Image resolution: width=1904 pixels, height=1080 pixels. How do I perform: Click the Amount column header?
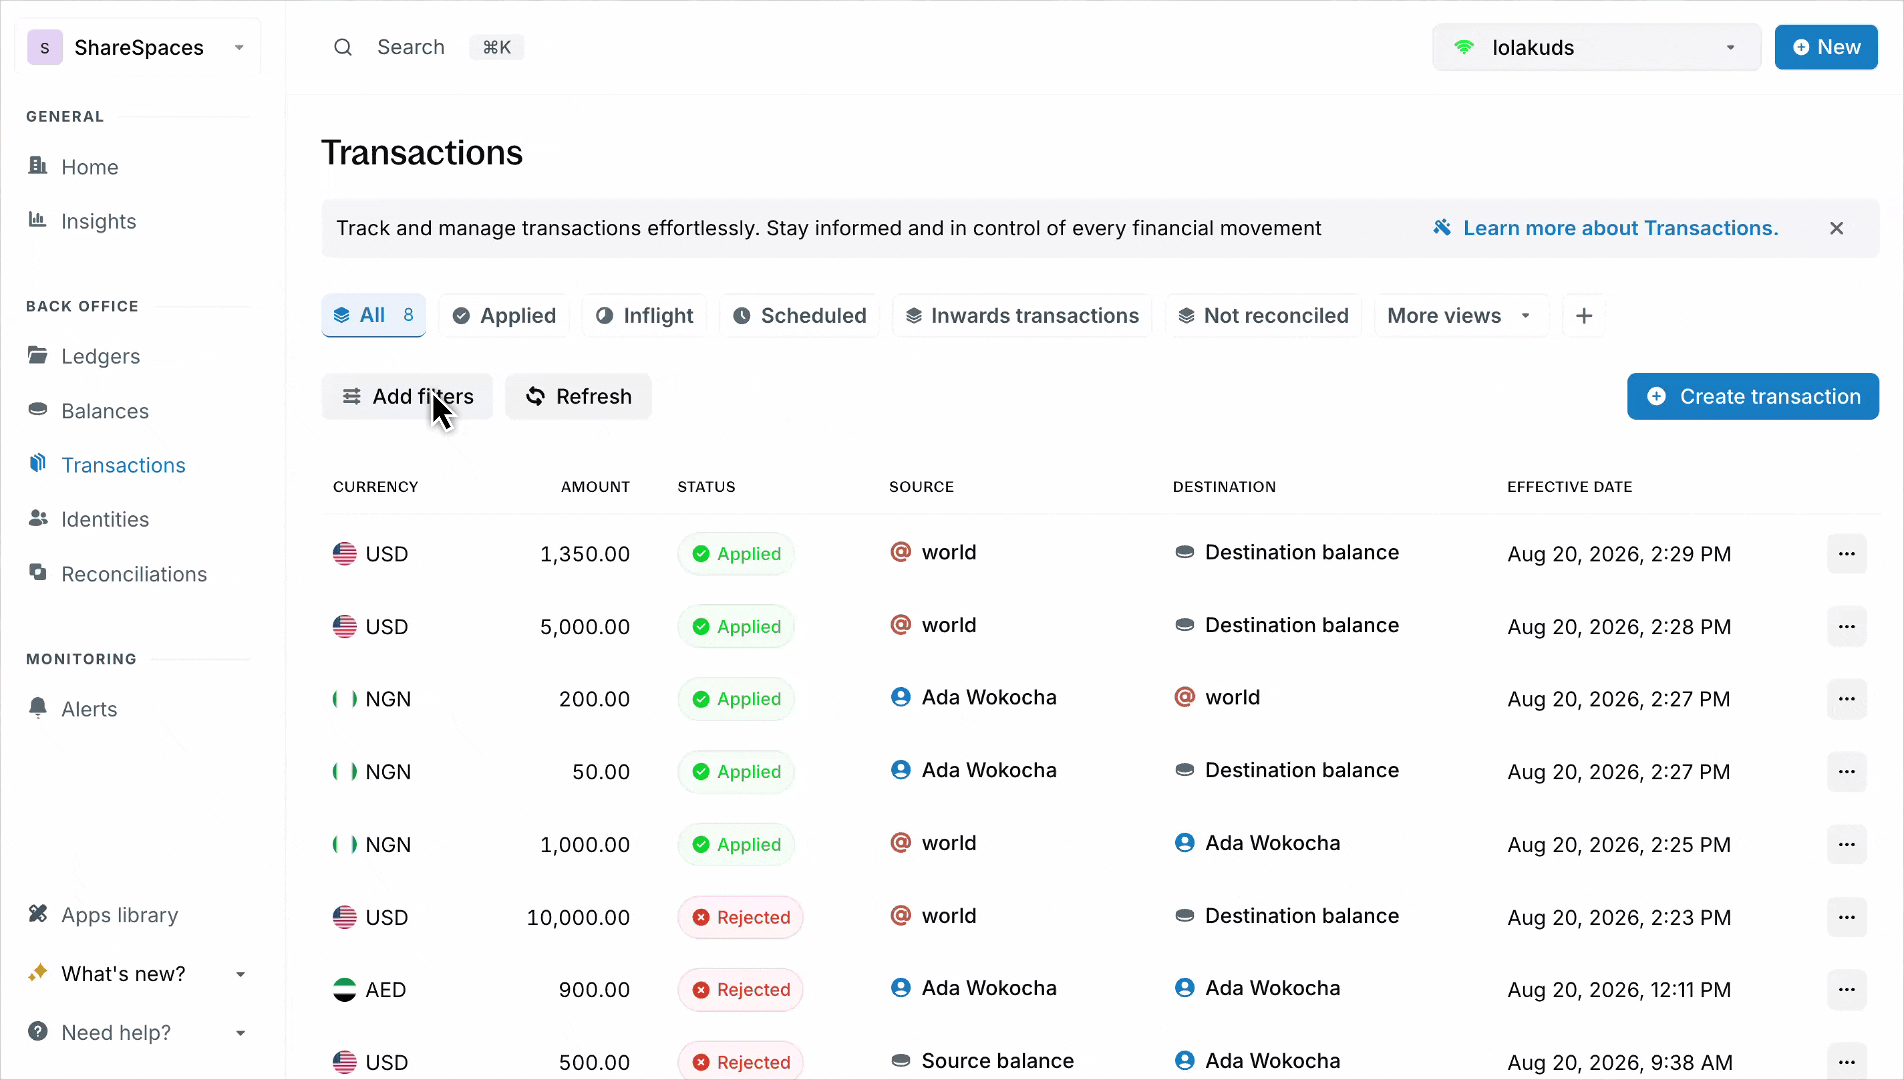point(595,487)
